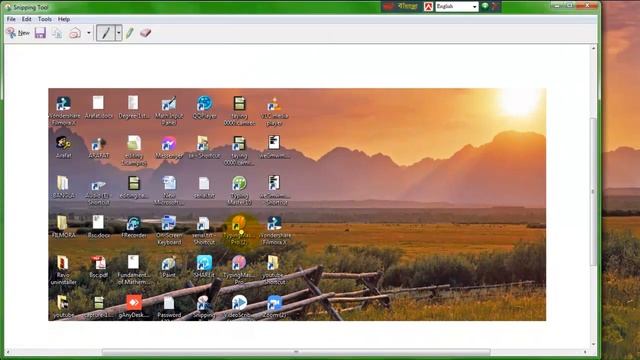Screen dimensions: 640x360
Task: Select the Eraser tool
Action: 145,33
